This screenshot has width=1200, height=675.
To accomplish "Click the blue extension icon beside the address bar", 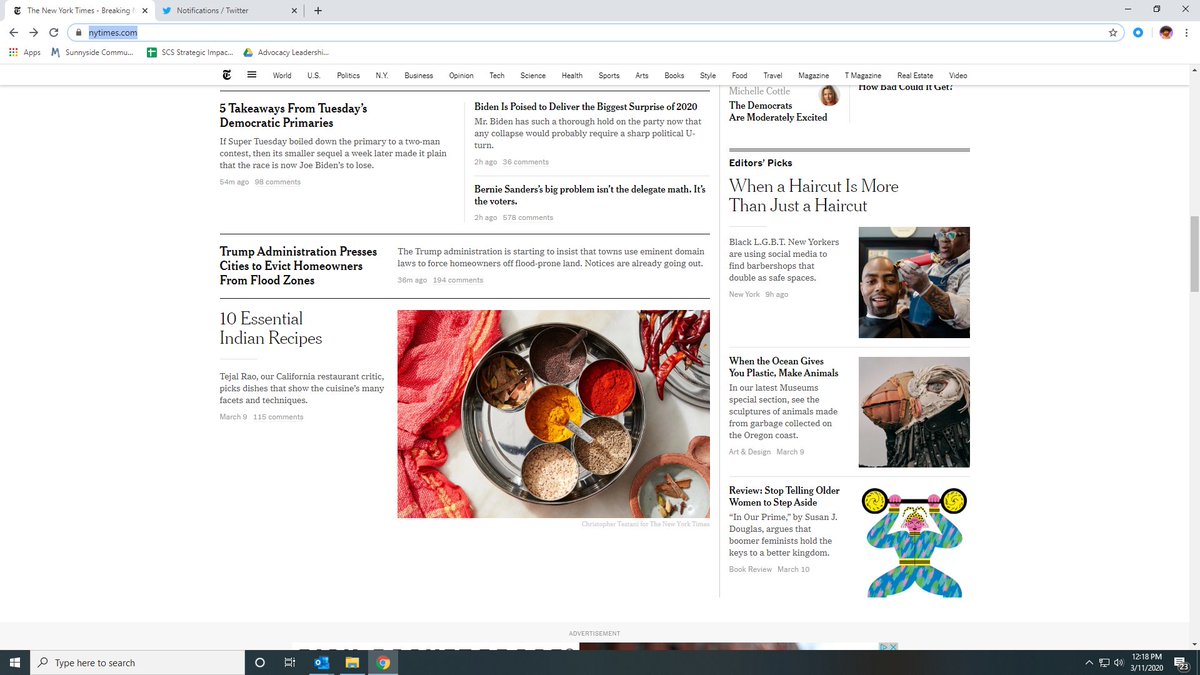I will (x=1139, y=32).
